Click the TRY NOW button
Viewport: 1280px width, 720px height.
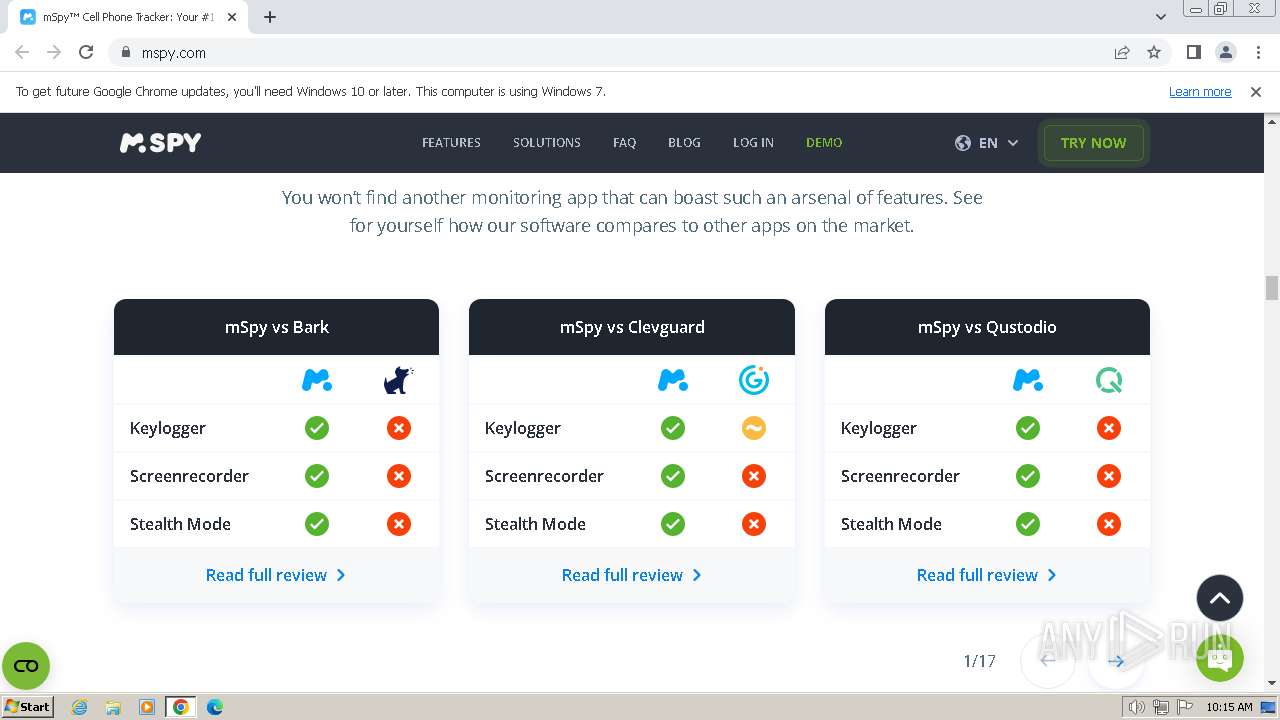click(x=1093, y=143)
